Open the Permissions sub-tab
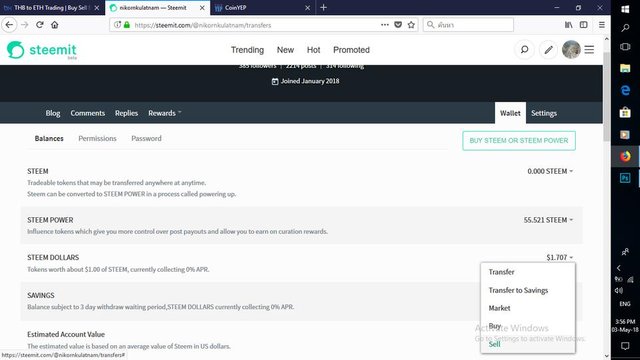The width and height of the screenshot is (640, 360). 97,139
